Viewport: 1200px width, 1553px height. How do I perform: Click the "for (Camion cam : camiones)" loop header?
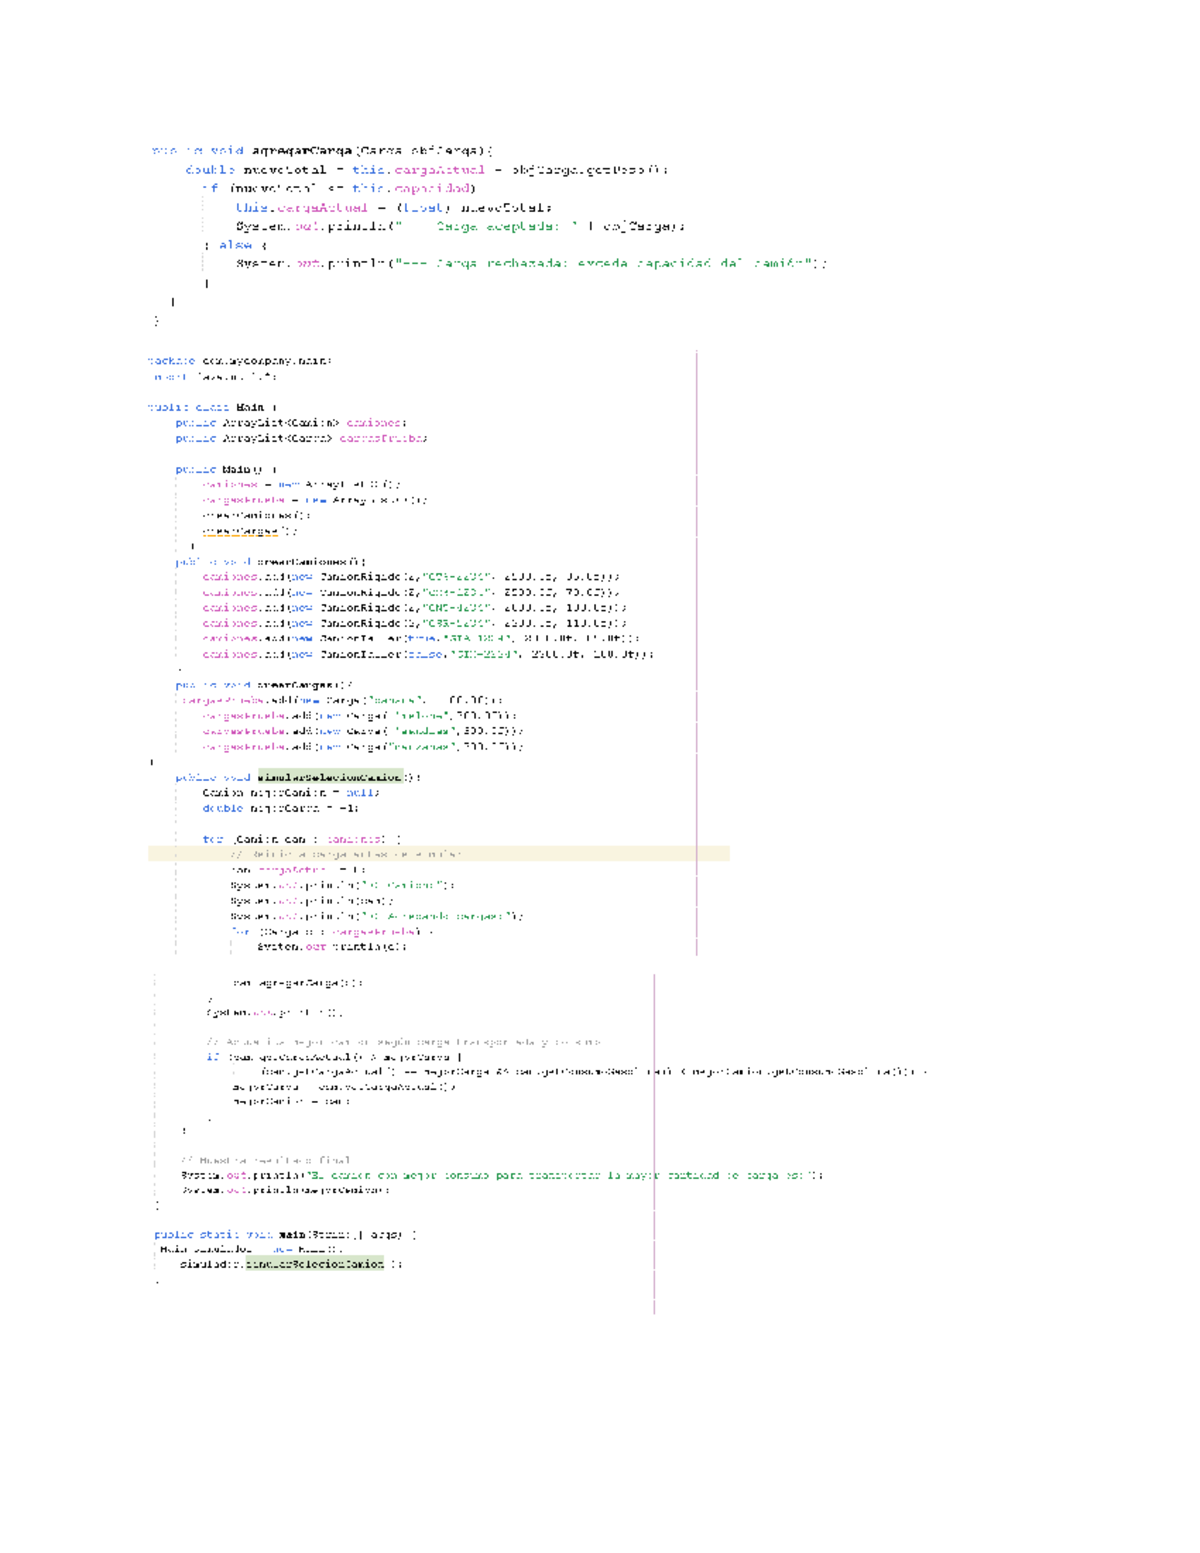(302, 840)
